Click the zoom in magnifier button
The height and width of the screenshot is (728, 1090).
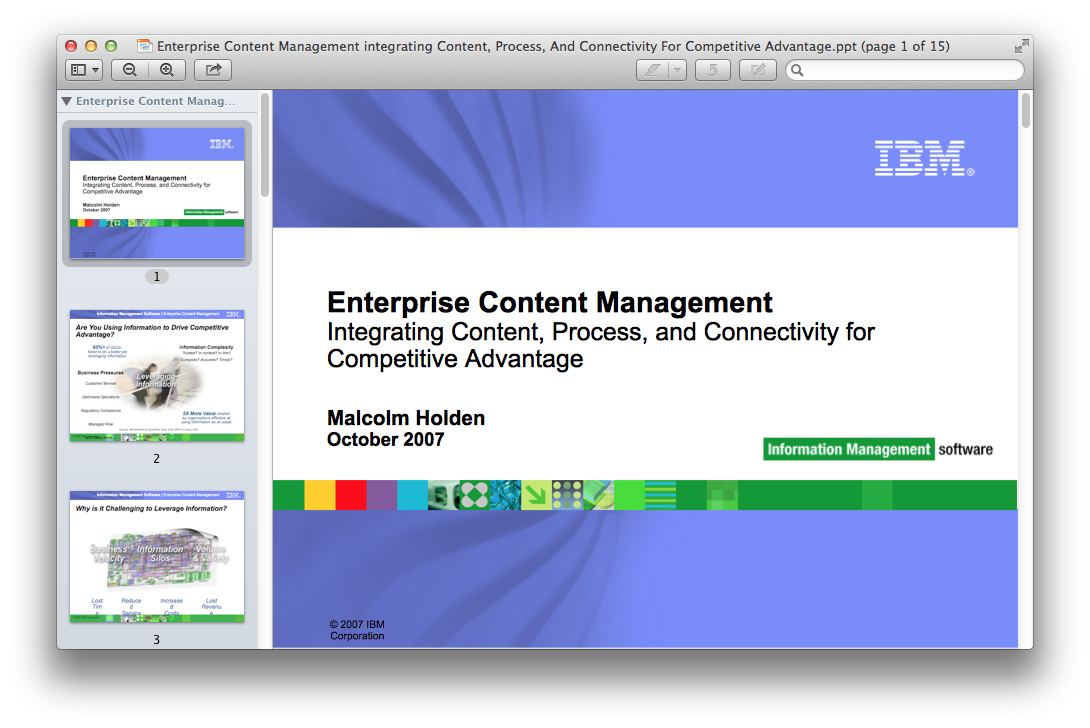(x=167, y=70)
